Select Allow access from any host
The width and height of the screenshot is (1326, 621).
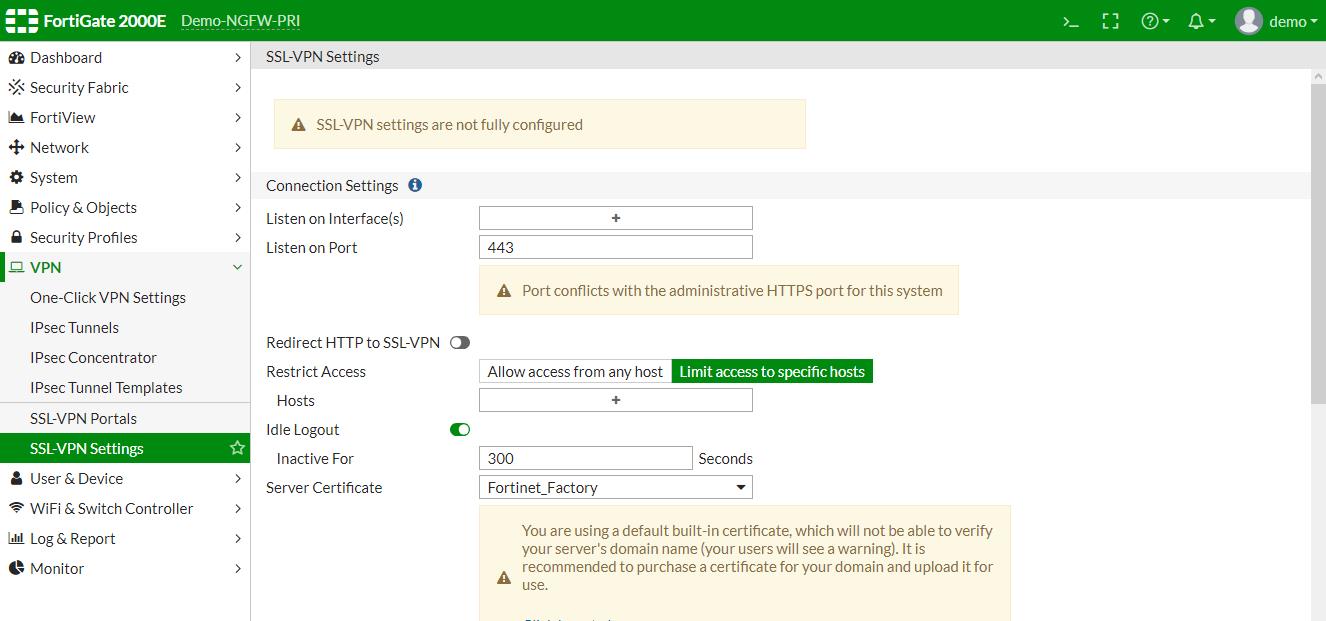point(575,372)
